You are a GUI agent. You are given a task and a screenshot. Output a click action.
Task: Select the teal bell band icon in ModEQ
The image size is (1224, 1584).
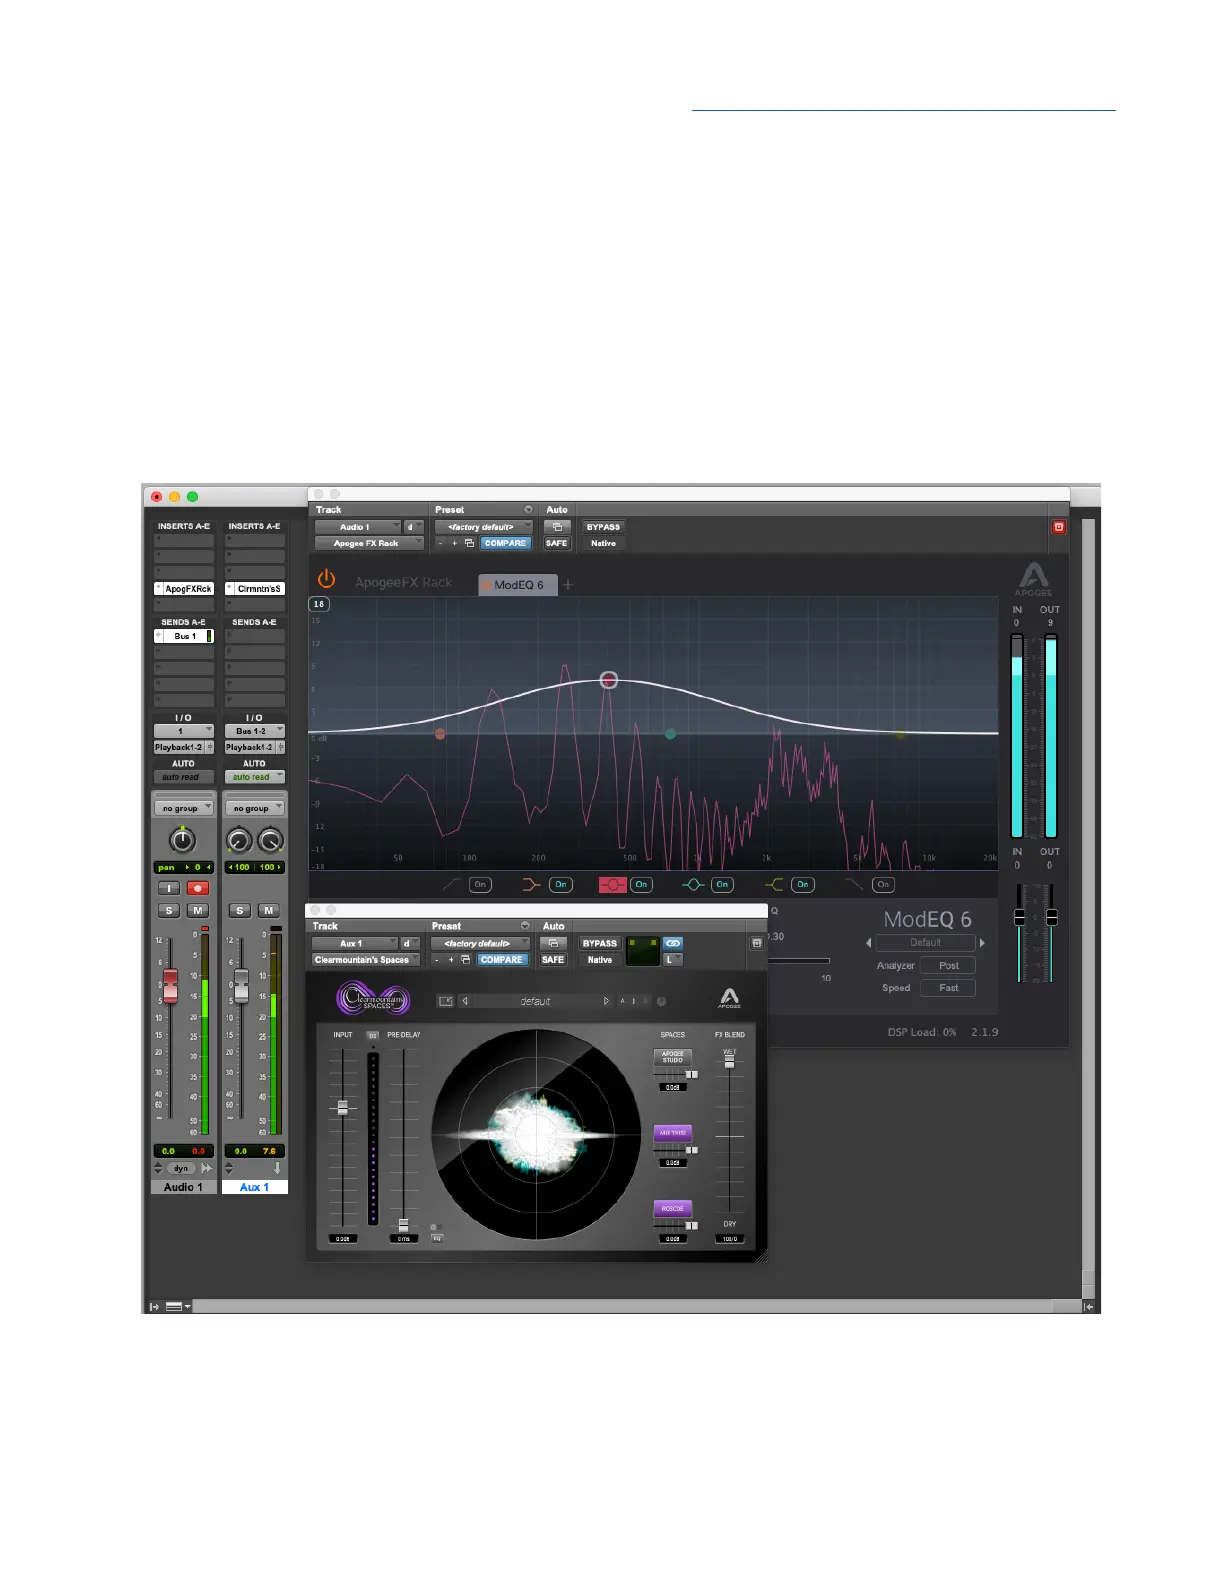693,884
